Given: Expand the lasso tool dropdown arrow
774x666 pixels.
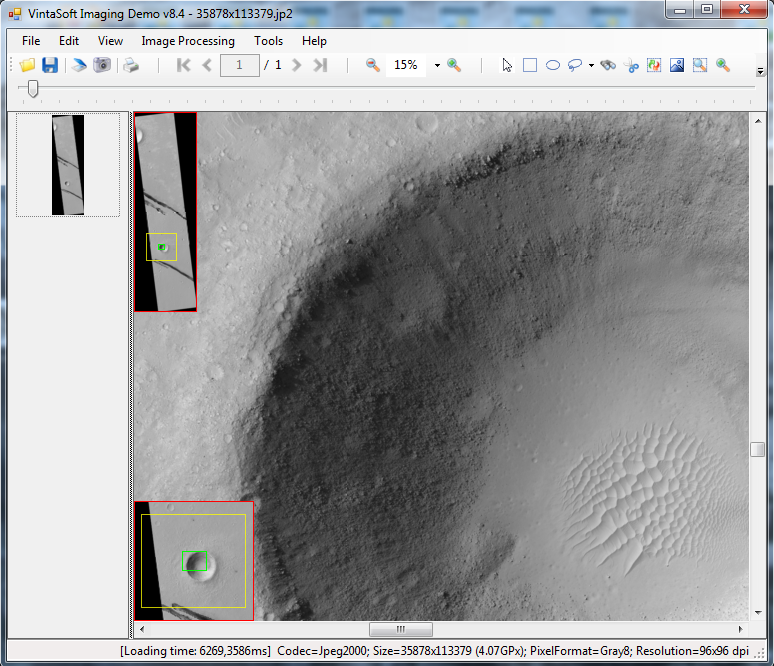Looking at the screenshot, I should (591, 66).
